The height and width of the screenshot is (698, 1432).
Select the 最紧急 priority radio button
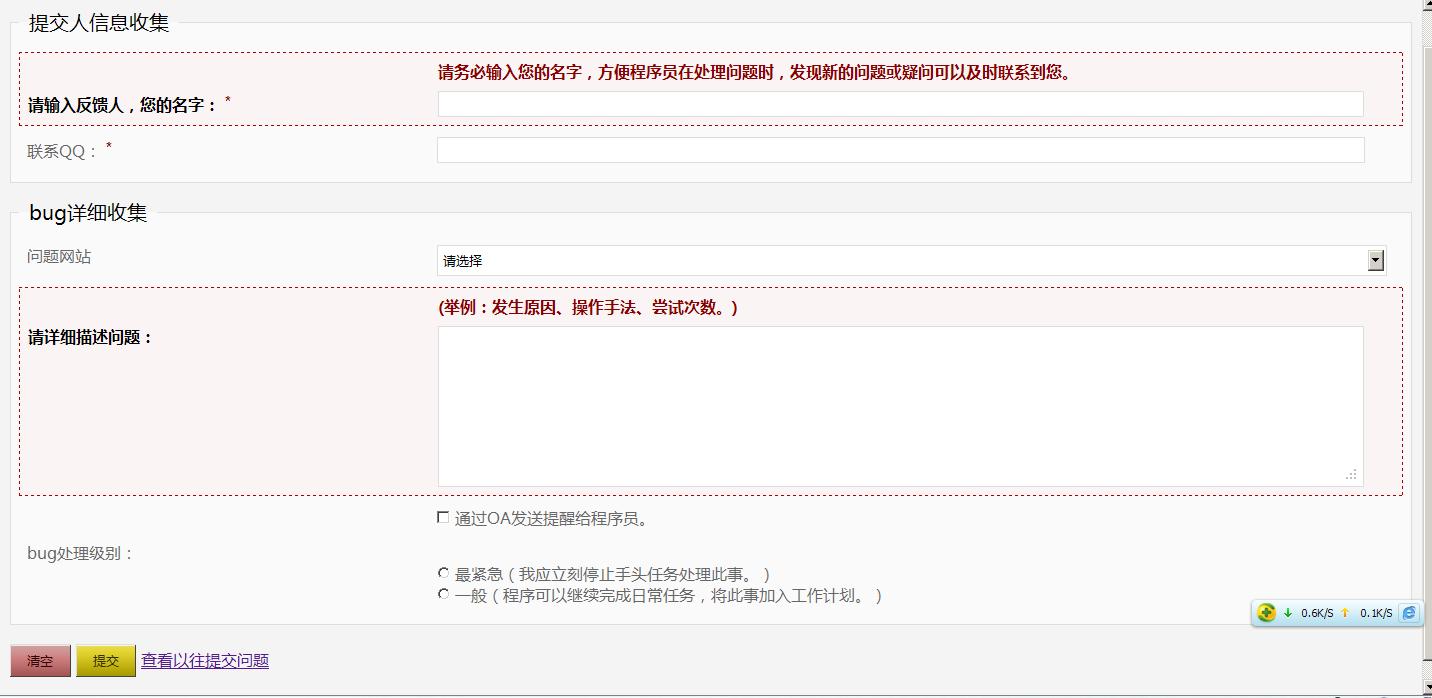point(443,574)
